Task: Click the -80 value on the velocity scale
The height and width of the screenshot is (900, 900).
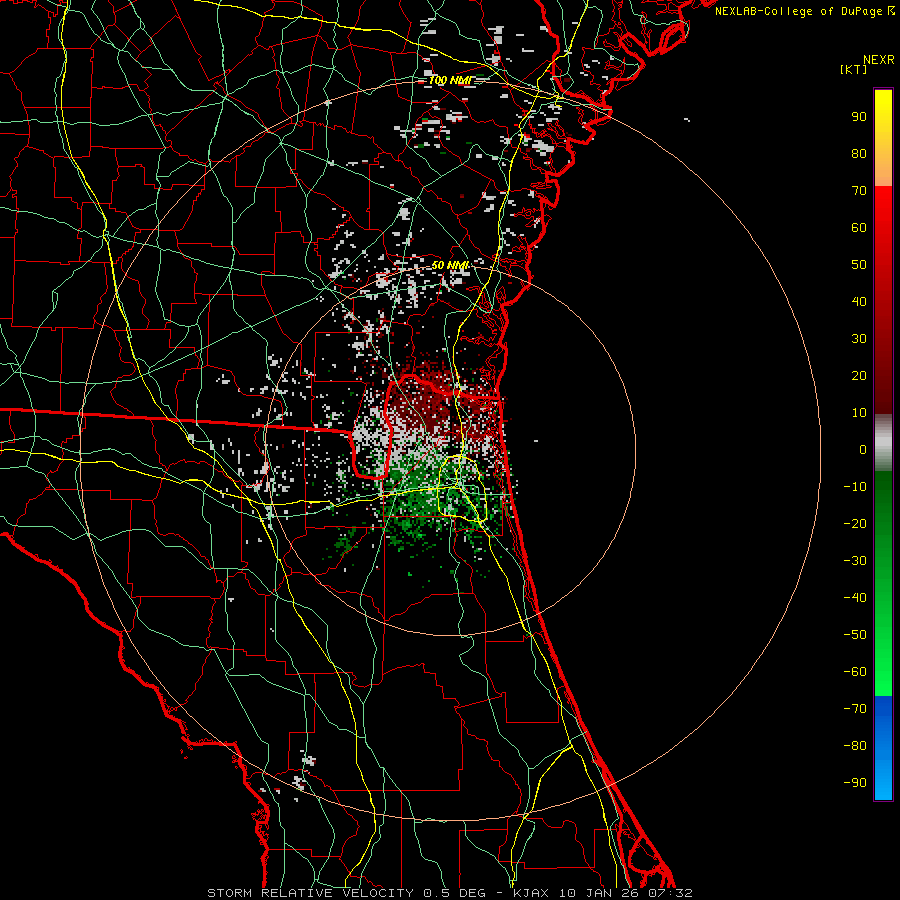Action: click(855, 746)
